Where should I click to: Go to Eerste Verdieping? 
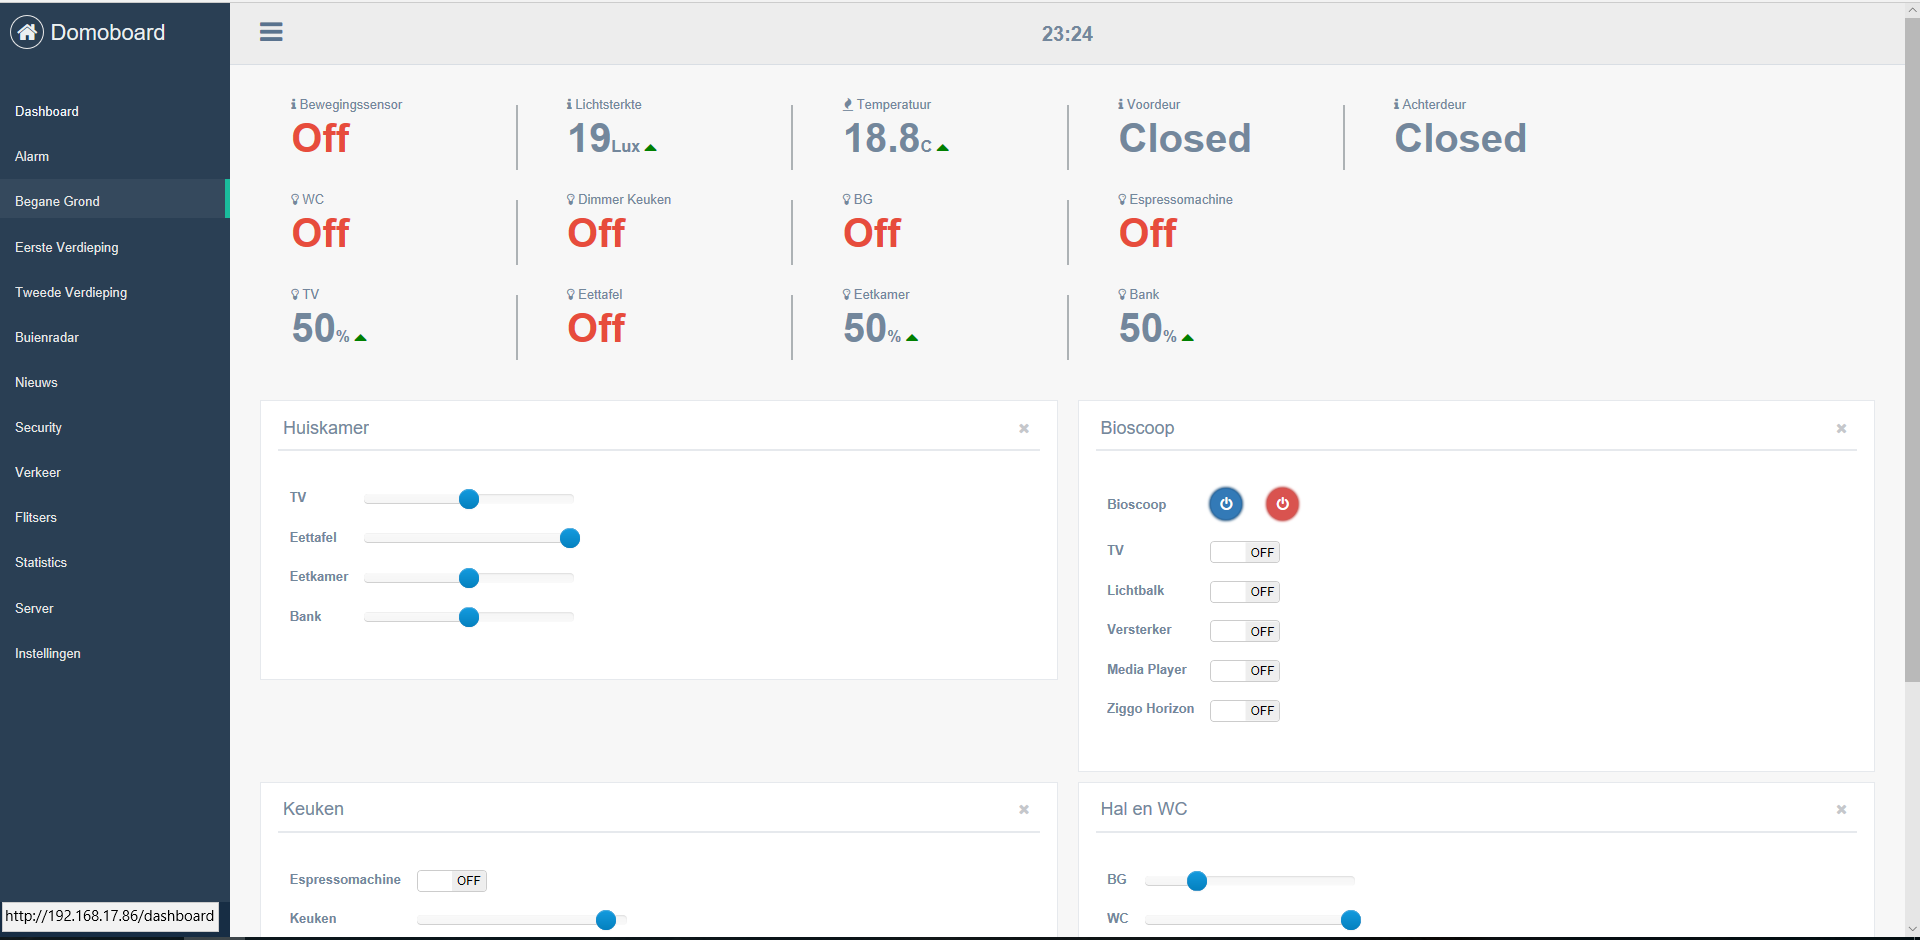coord(115,247)
